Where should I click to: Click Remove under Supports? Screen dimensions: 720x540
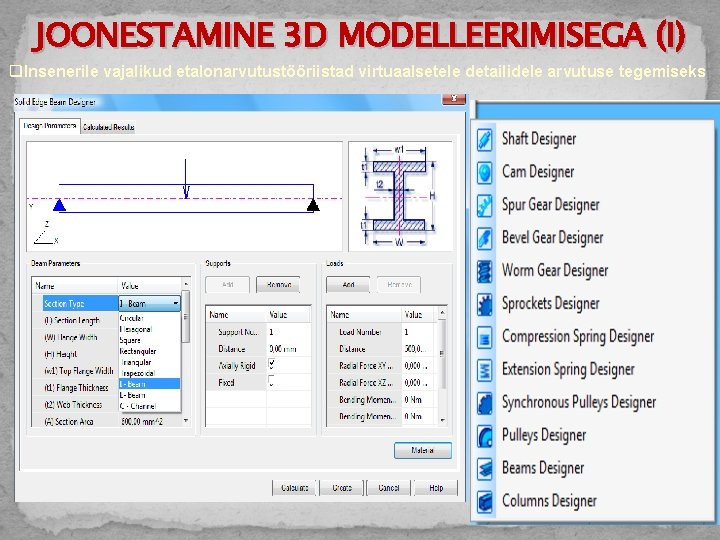(278, 285)
